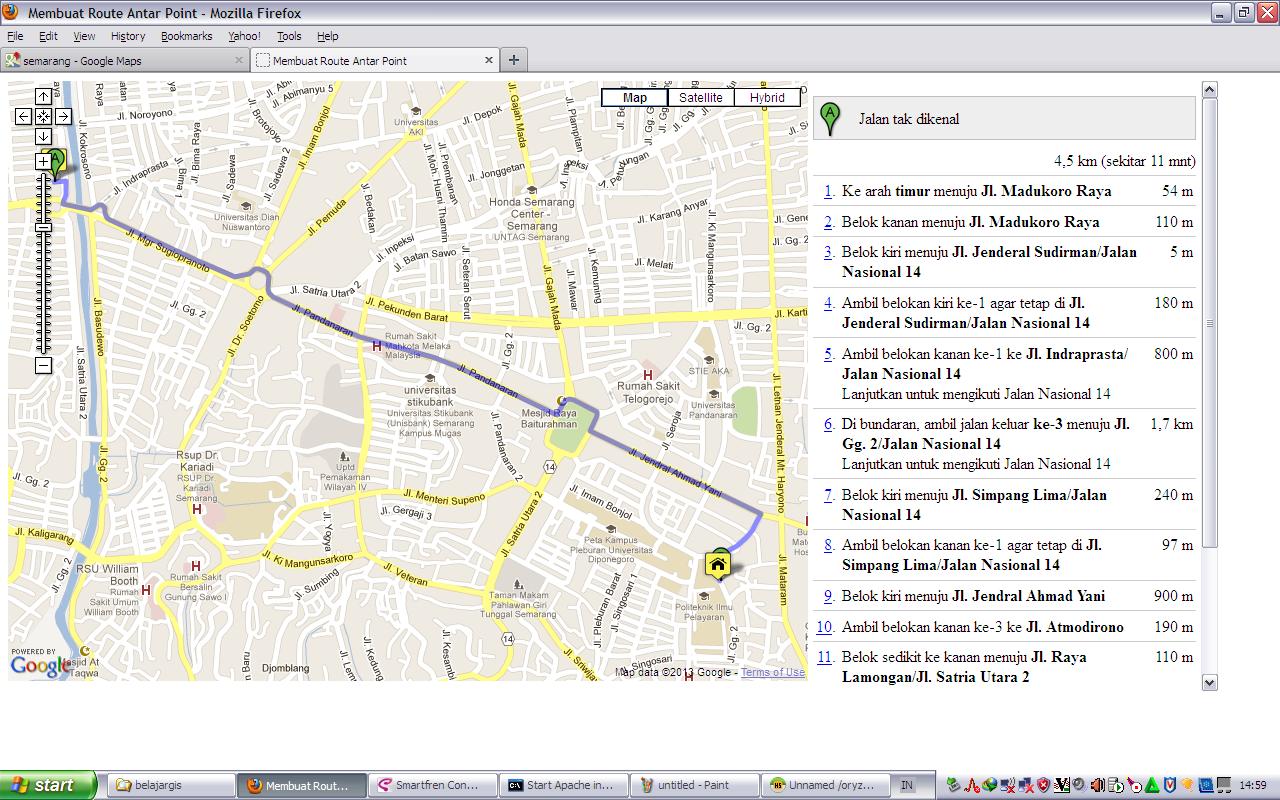Screen dimensions: 1280x800
Task: Open the Terms of Use link
Action: [772, 672]
